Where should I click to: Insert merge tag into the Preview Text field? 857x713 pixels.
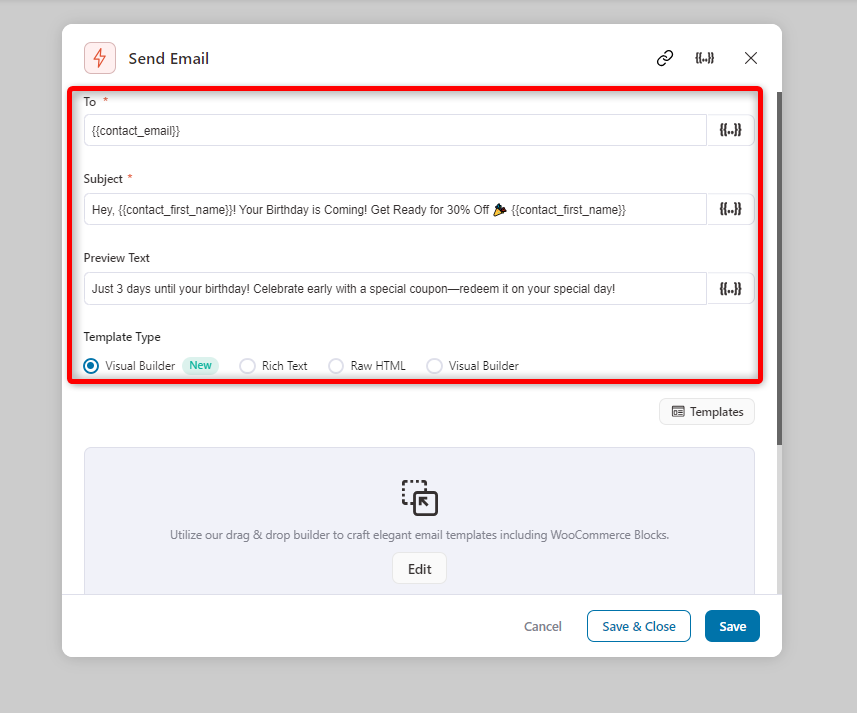coord(730,288)
